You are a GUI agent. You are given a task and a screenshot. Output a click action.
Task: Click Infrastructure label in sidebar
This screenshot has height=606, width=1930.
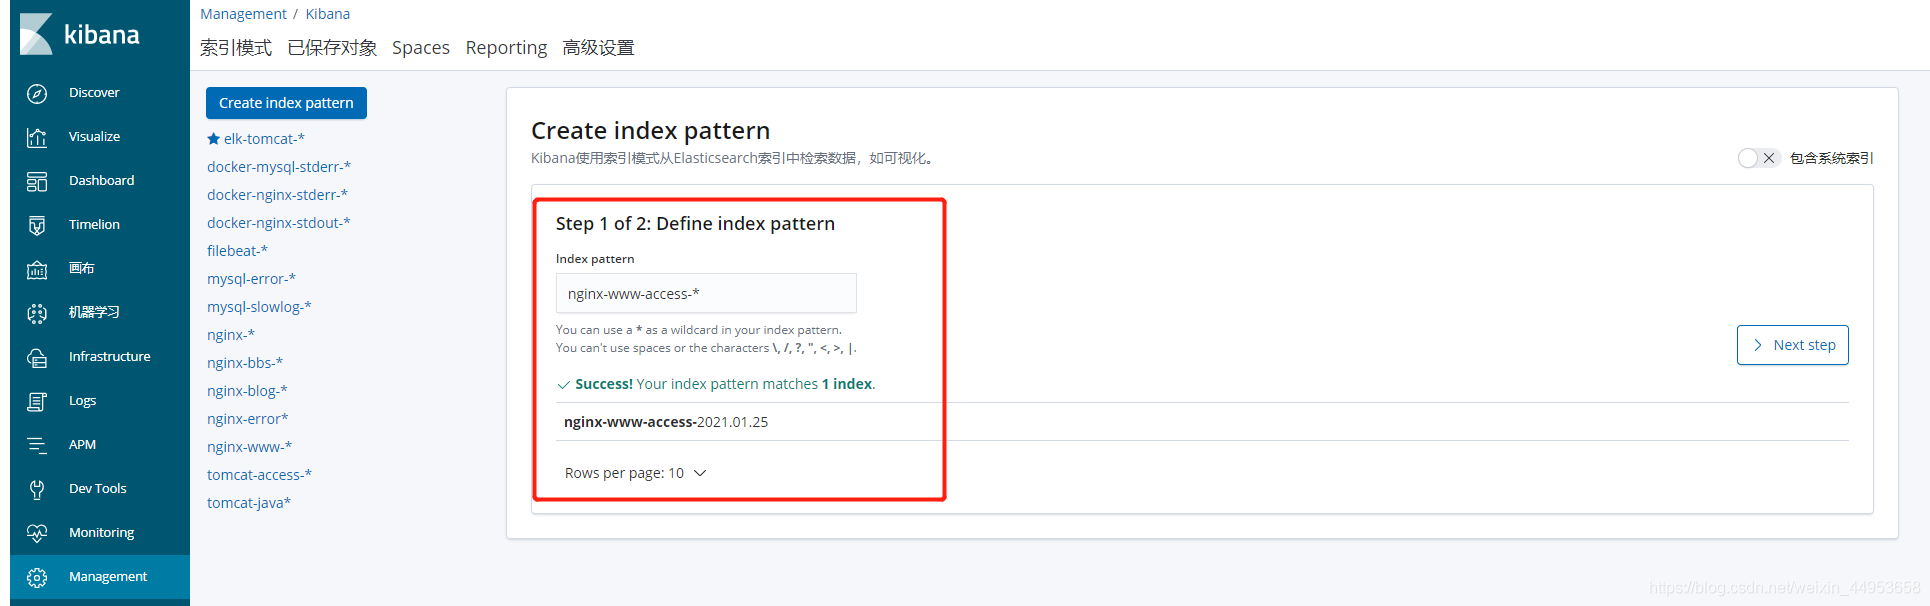[x=110, y=357]
